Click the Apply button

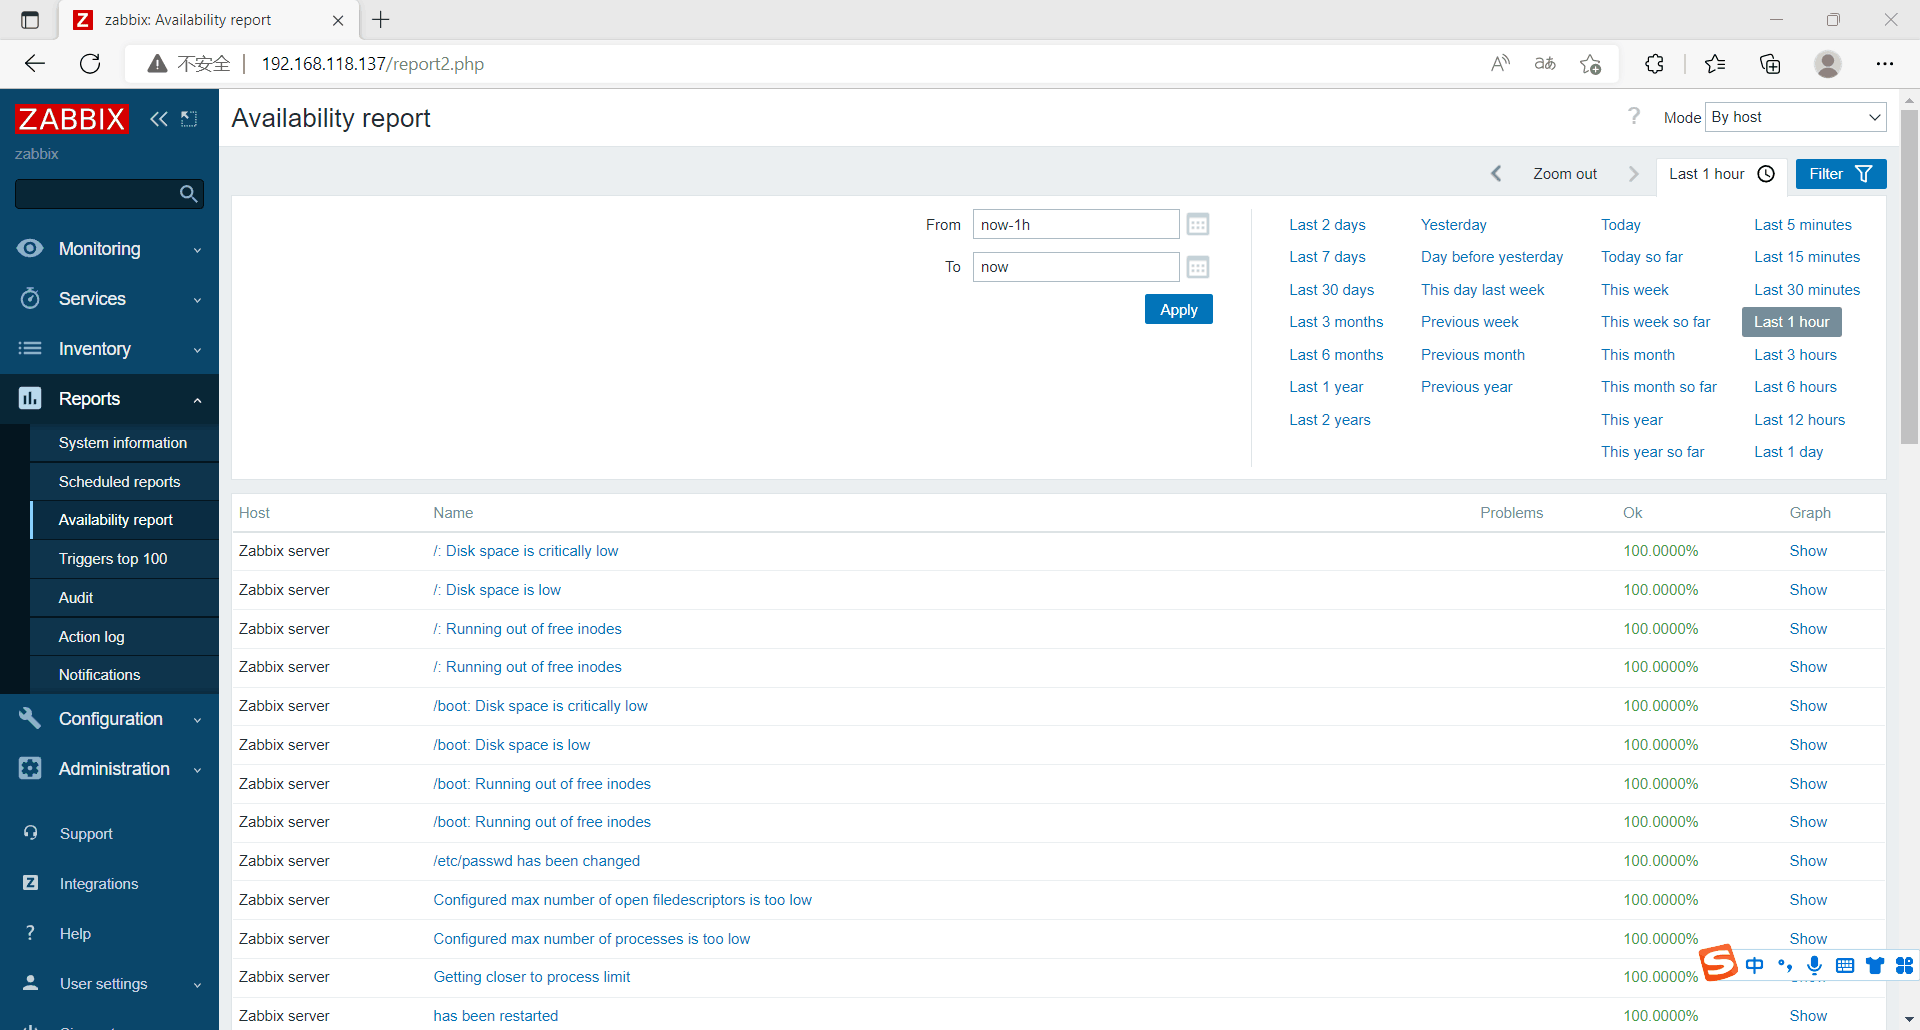[1179, 310]
